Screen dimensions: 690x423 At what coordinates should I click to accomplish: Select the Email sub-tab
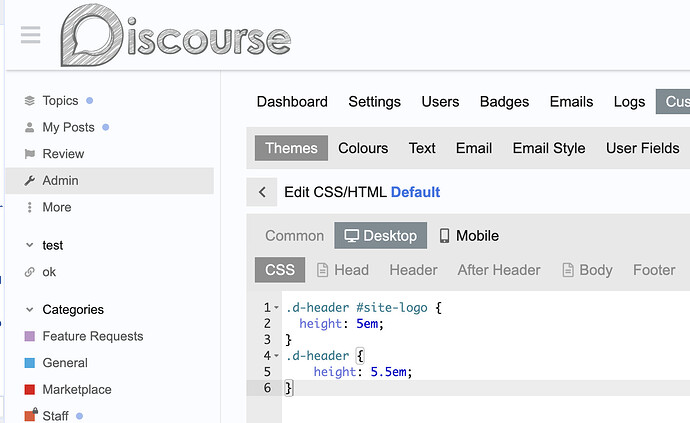pos(474,148)
